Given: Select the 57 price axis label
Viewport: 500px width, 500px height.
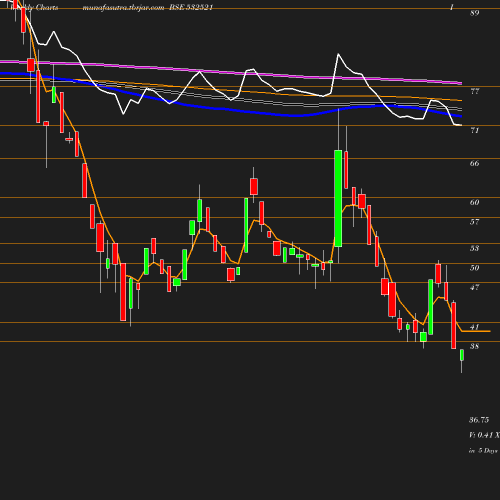Looking at the screenshot, I should pyautogui.click(x=475, y=222).
